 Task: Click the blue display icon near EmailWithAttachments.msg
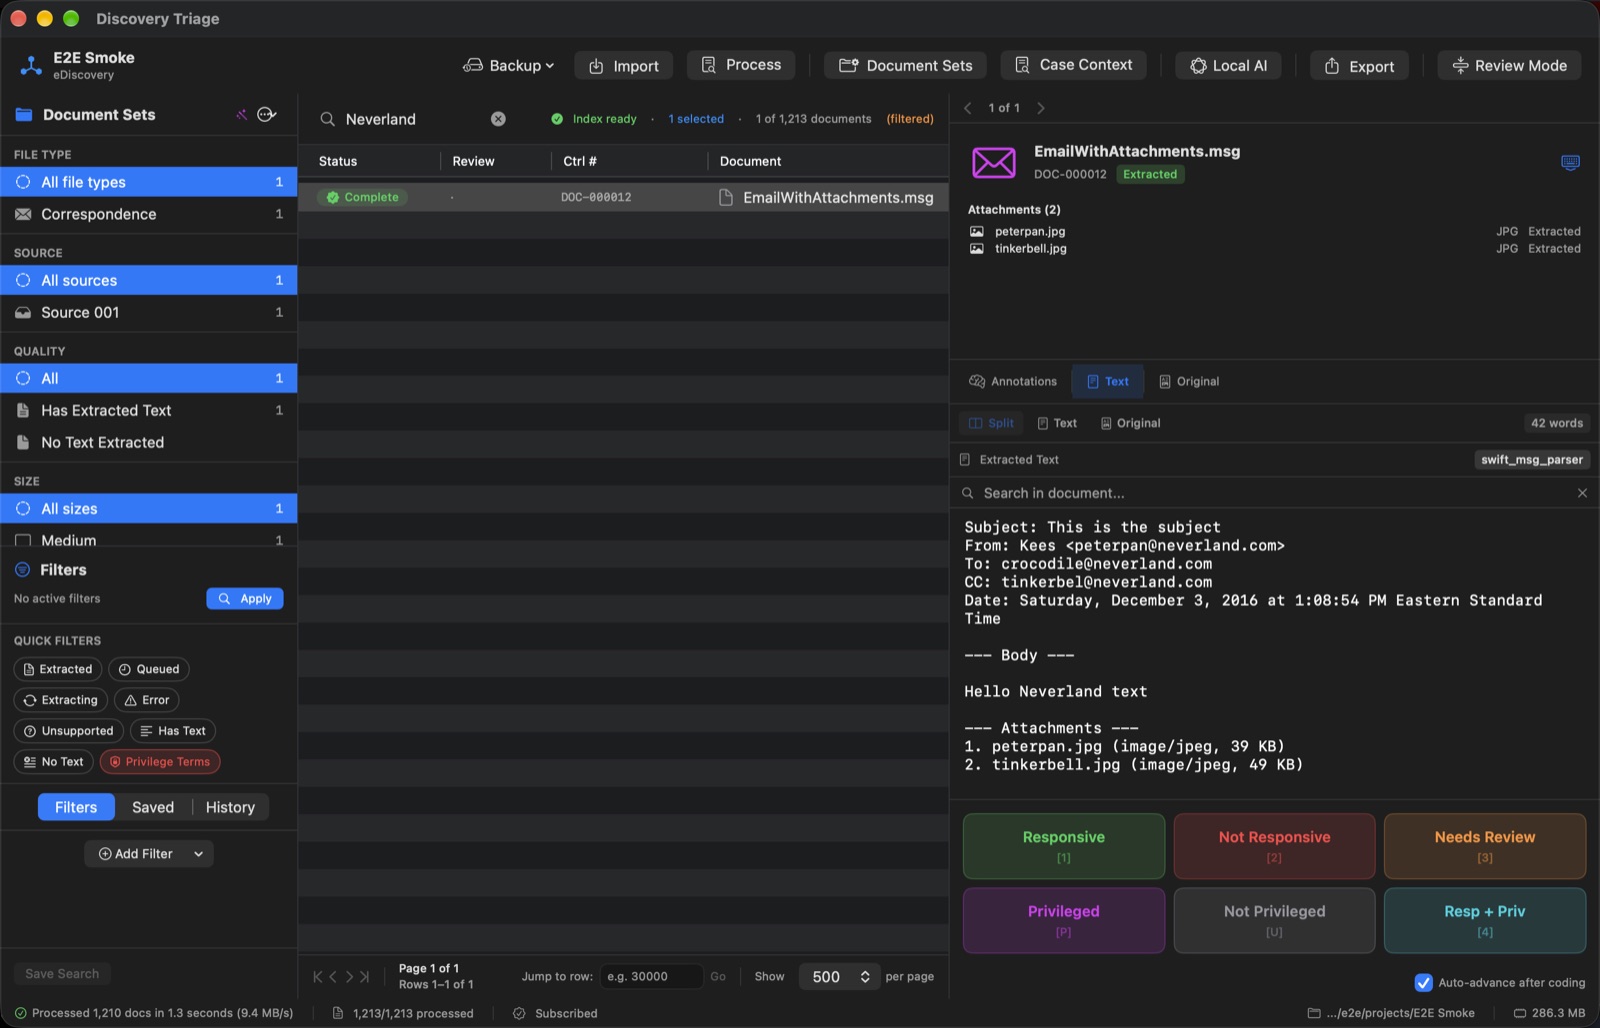[x=1570, y=162]
